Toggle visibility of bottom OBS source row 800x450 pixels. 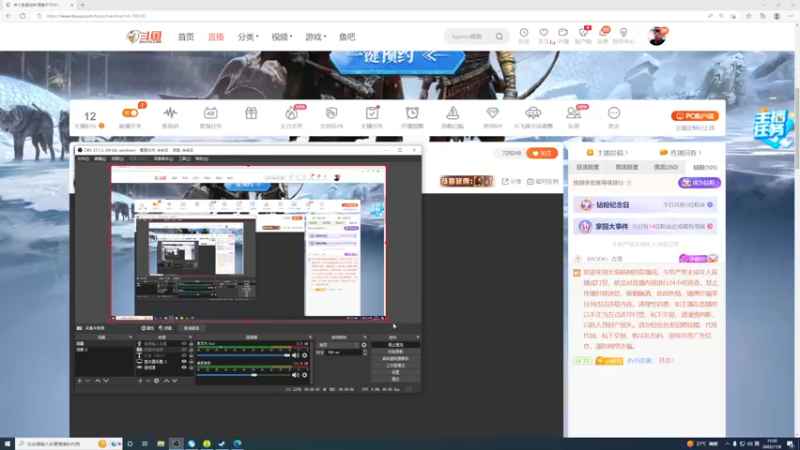[184, 367]
